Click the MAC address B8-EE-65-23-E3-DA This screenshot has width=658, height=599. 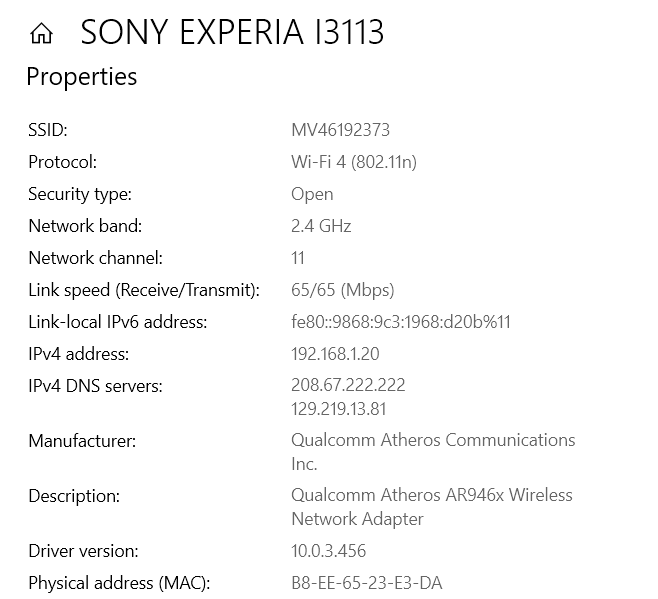[x=366, y=583]
